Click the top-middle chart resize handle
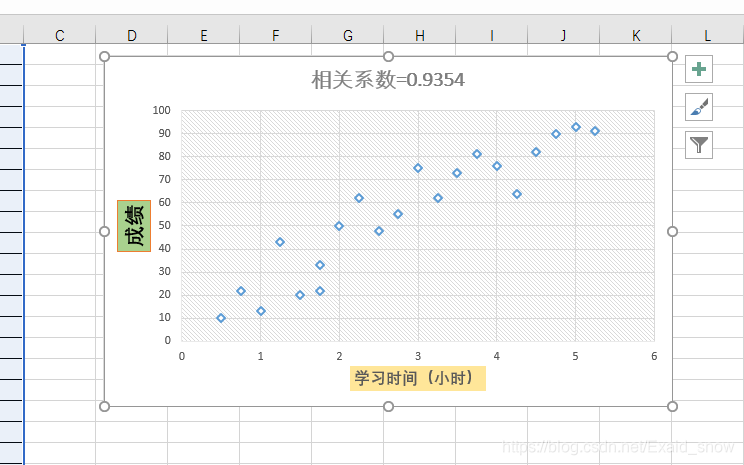This screenshot has height=465, width=744. [388, 57]
